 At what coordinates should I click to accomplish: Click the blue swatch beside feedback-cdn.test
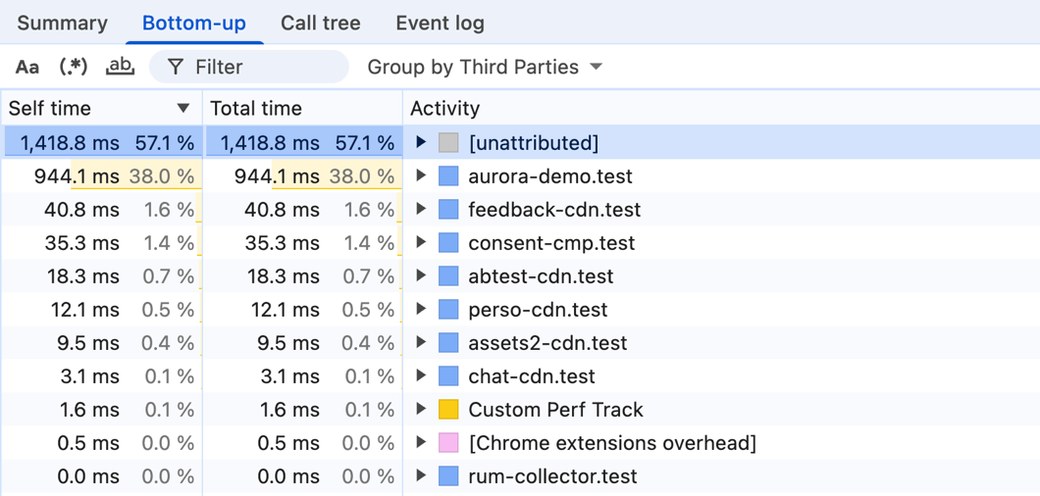(448, 210)
